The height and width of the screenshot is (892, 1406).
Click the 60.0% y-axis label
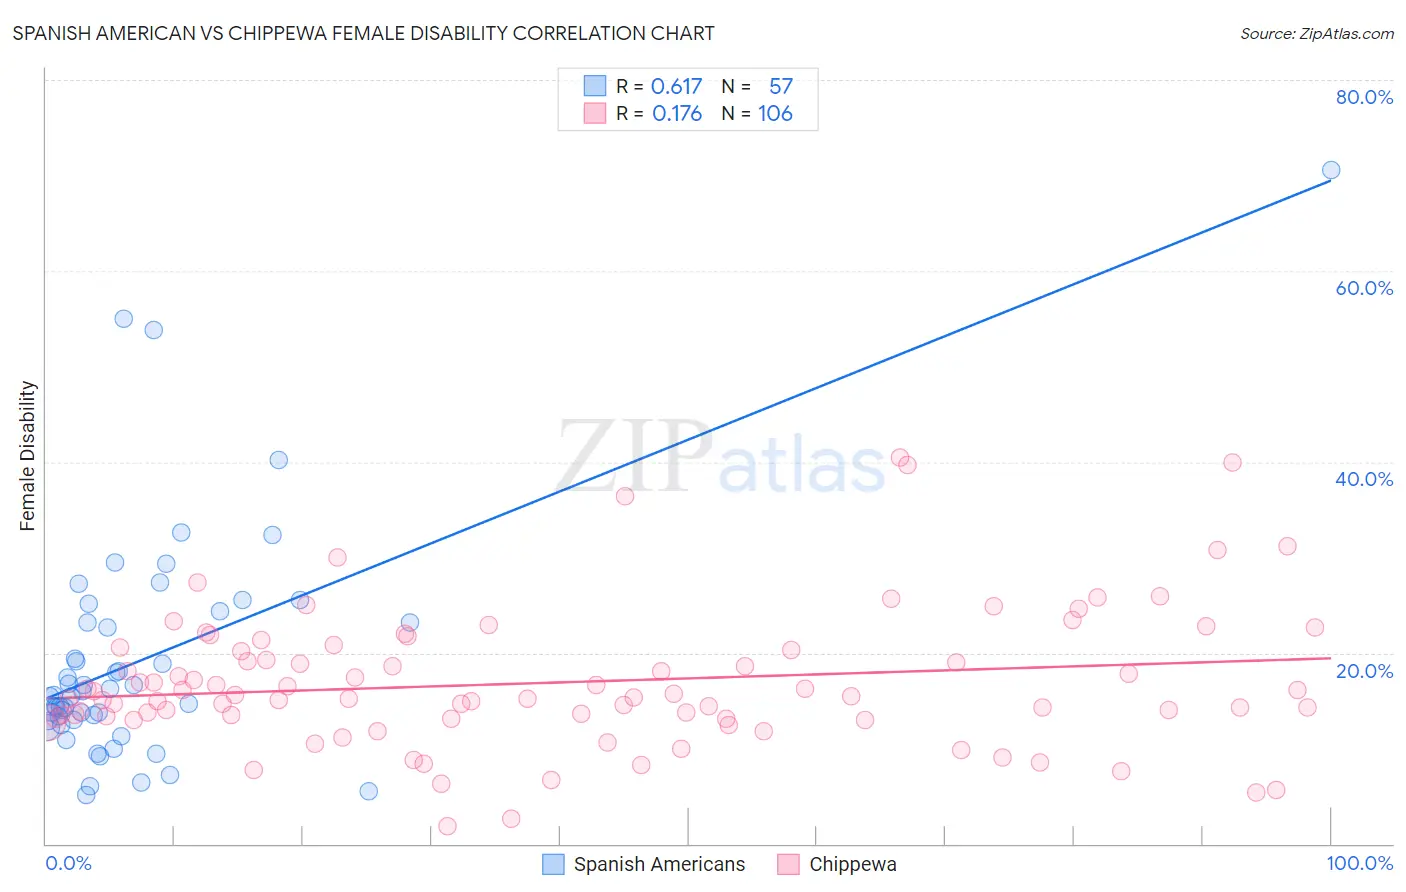click(x=1364, y=288)
